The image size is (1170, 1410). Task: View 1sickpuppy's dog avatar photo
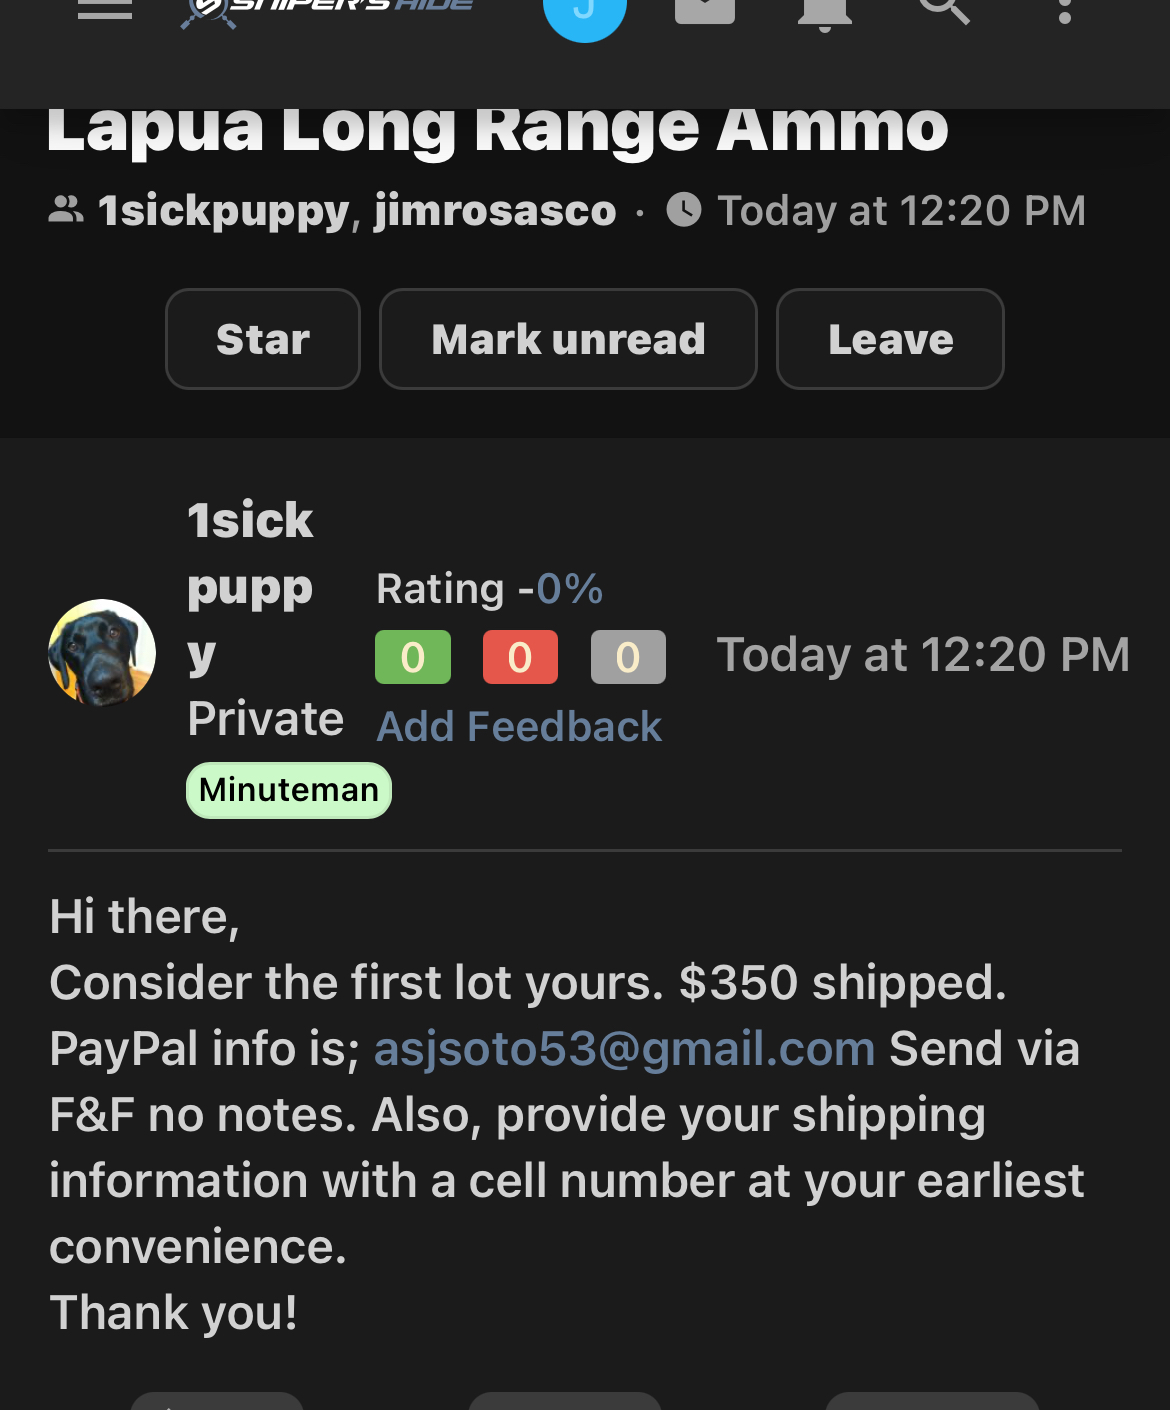pyautogui.click(x=102, y=653)
